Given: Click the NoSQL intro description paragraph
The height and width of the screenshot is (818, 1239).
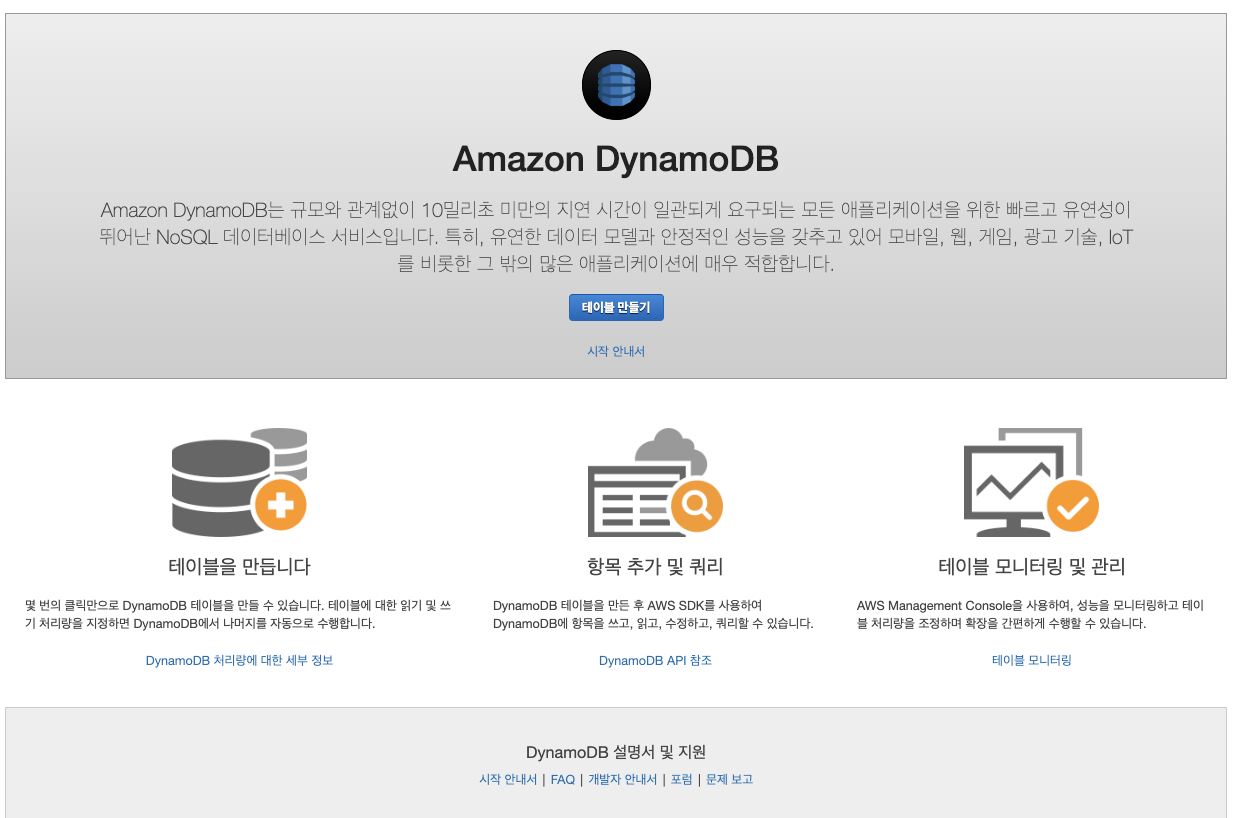Looking at the screenshot, I should point(616,238).
